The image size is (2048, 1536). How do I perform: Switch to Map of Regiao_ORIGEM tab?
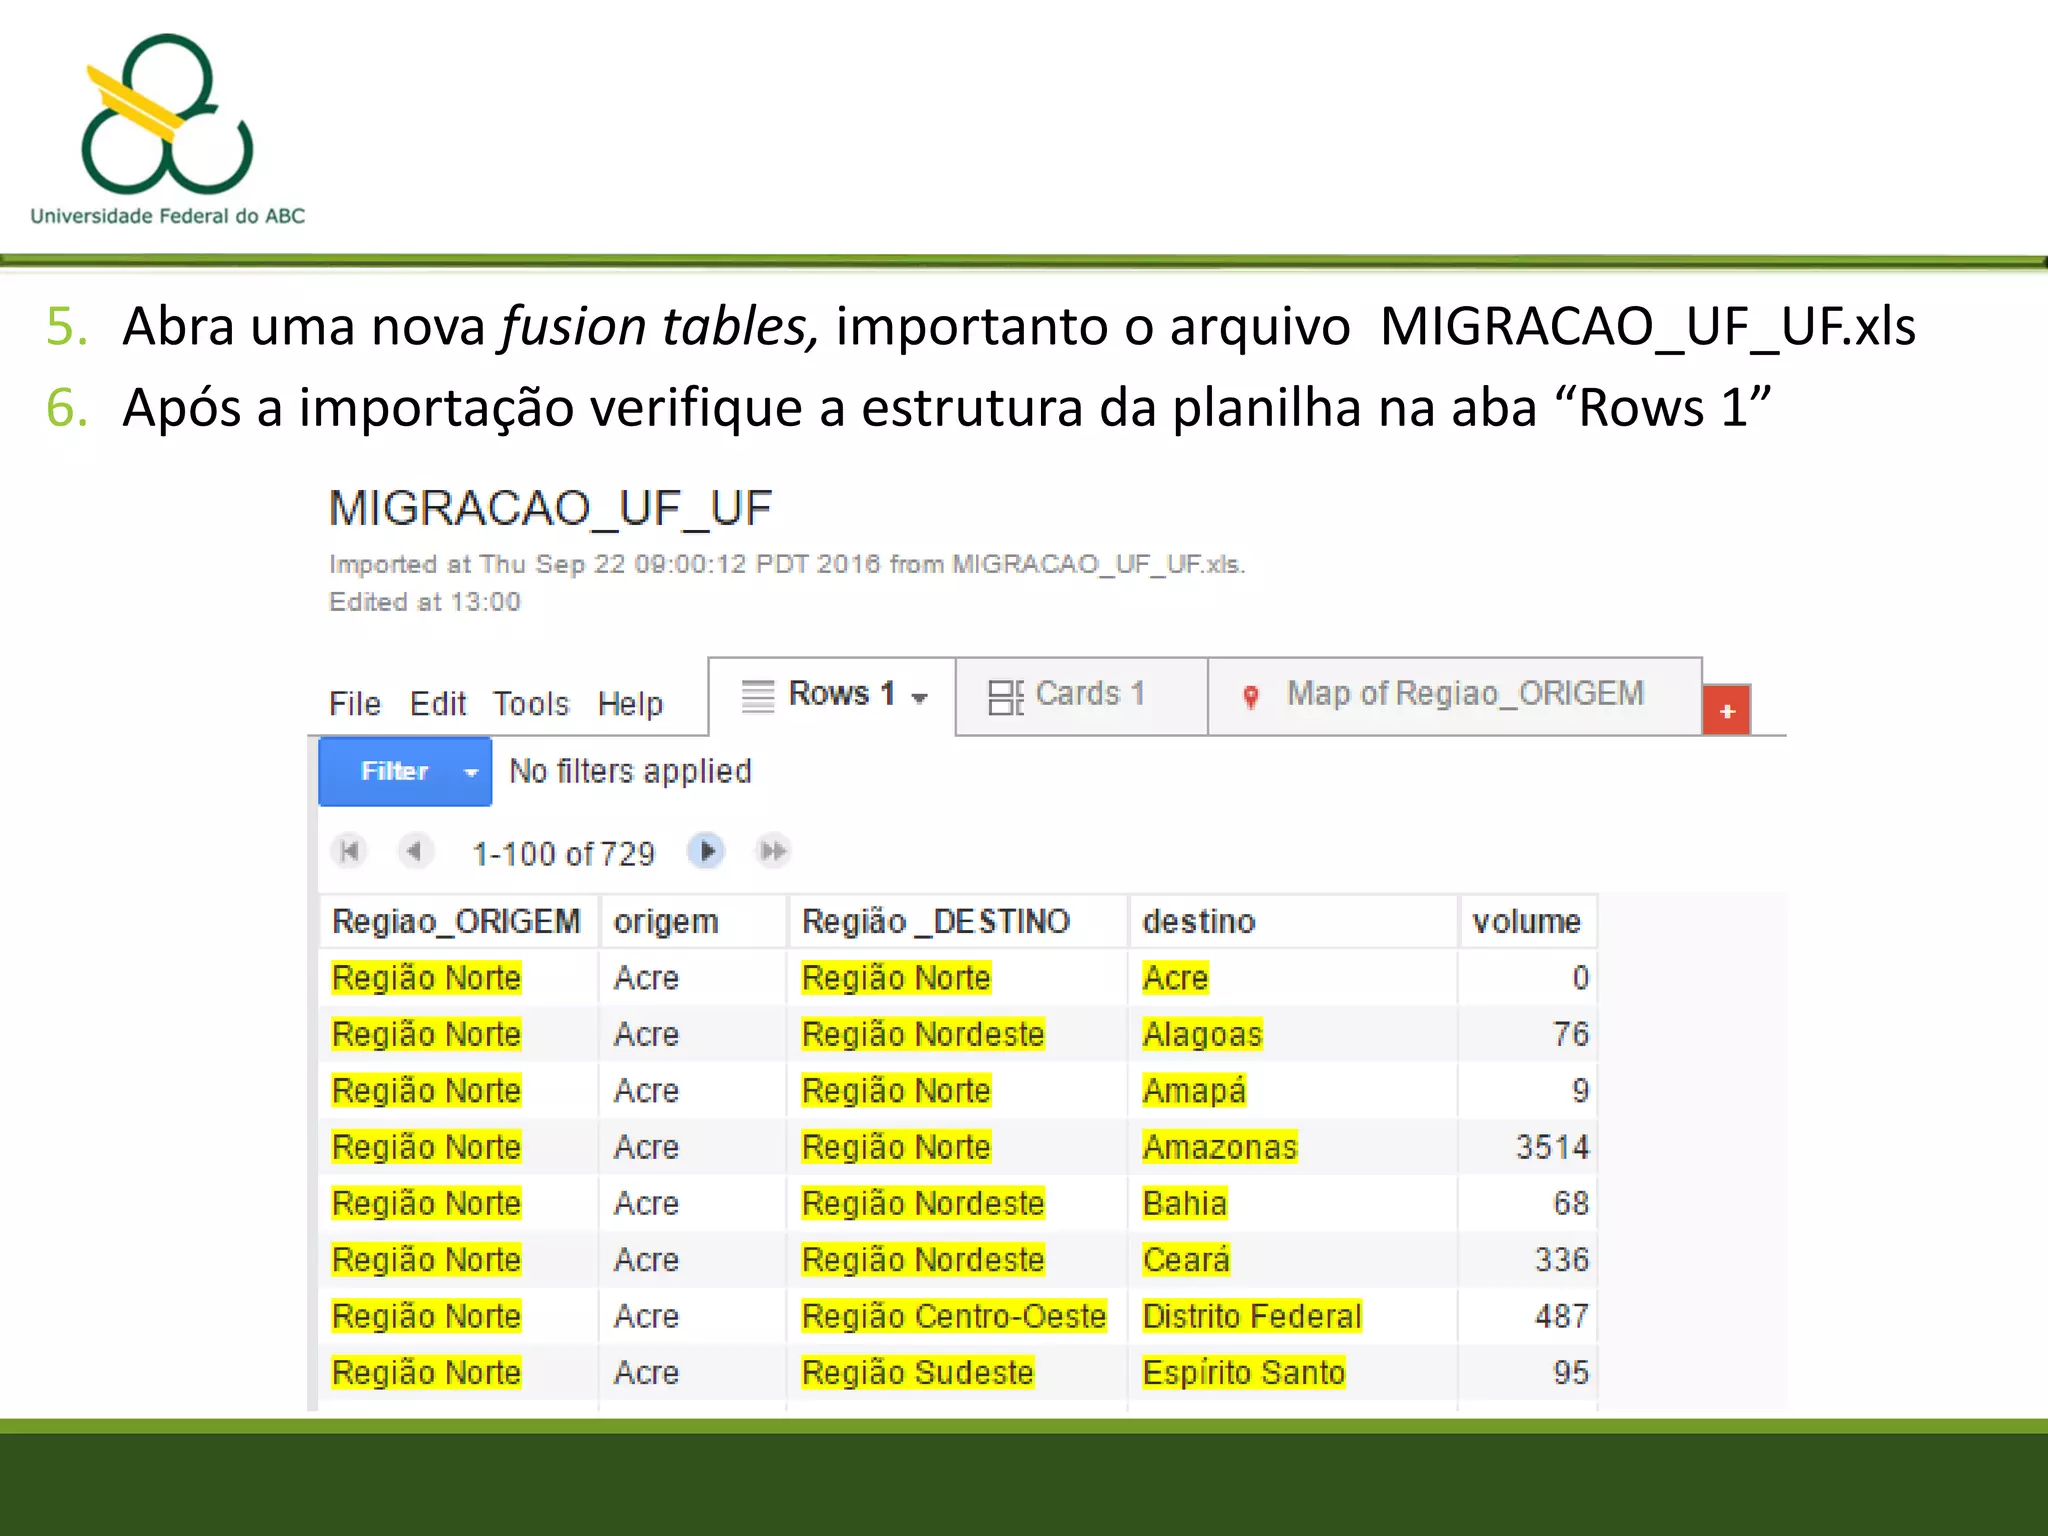click(x=1455, y=696)
